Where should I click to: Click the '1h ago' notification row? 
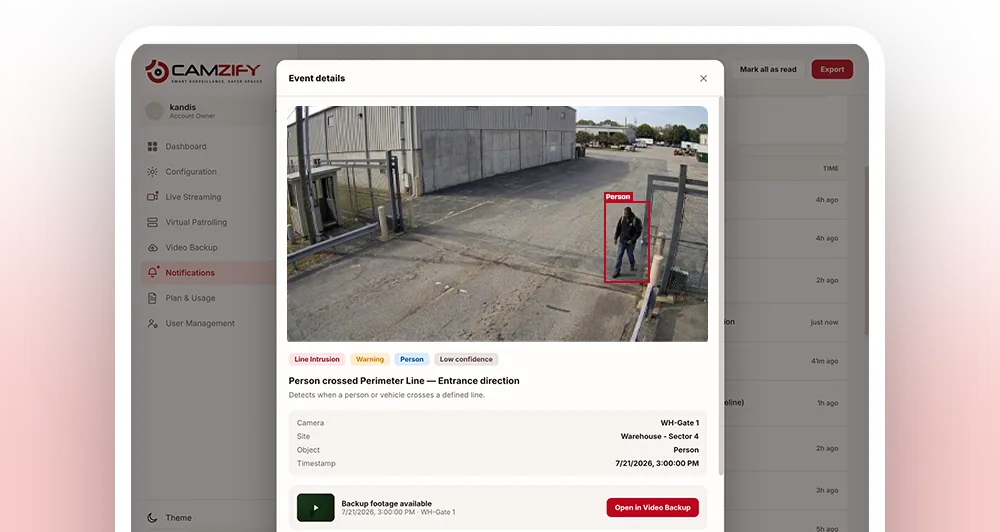pos(786,403)
